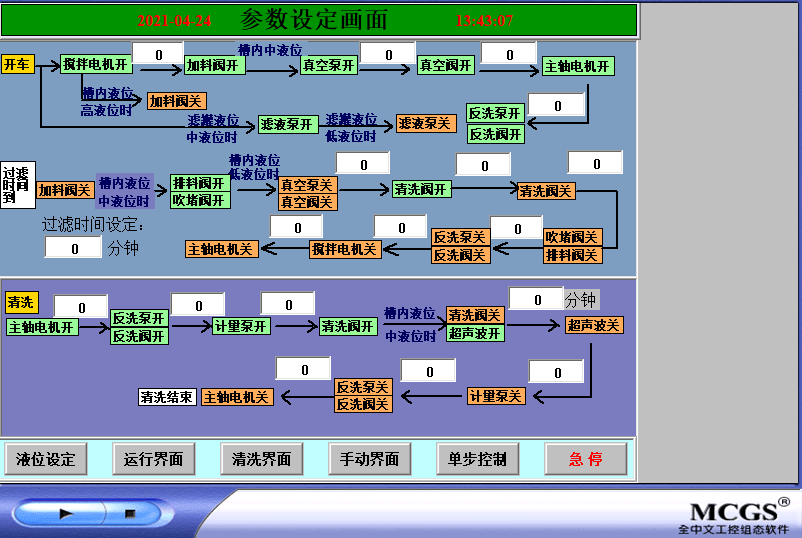The image size is (802, 538).
Task: Click the yellow 开车 start indicator
Action: [x=17, y=64]
